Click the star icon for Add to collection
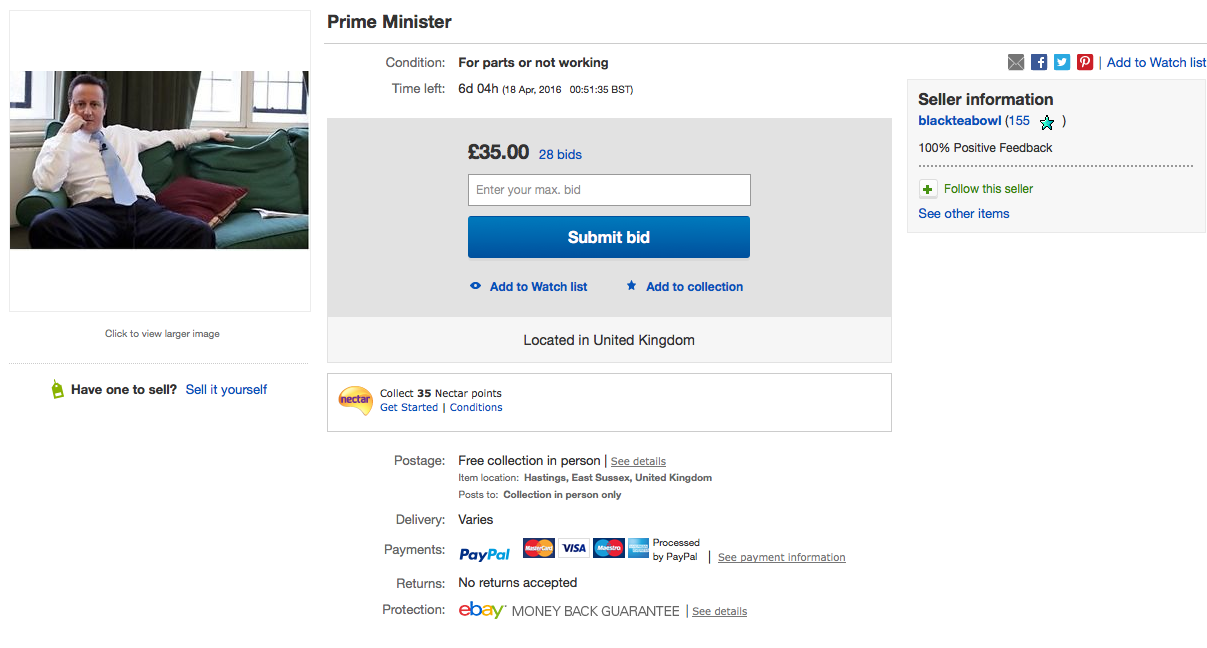The image size is (1207, 648). pyautogui.click(x=631, y=286)
